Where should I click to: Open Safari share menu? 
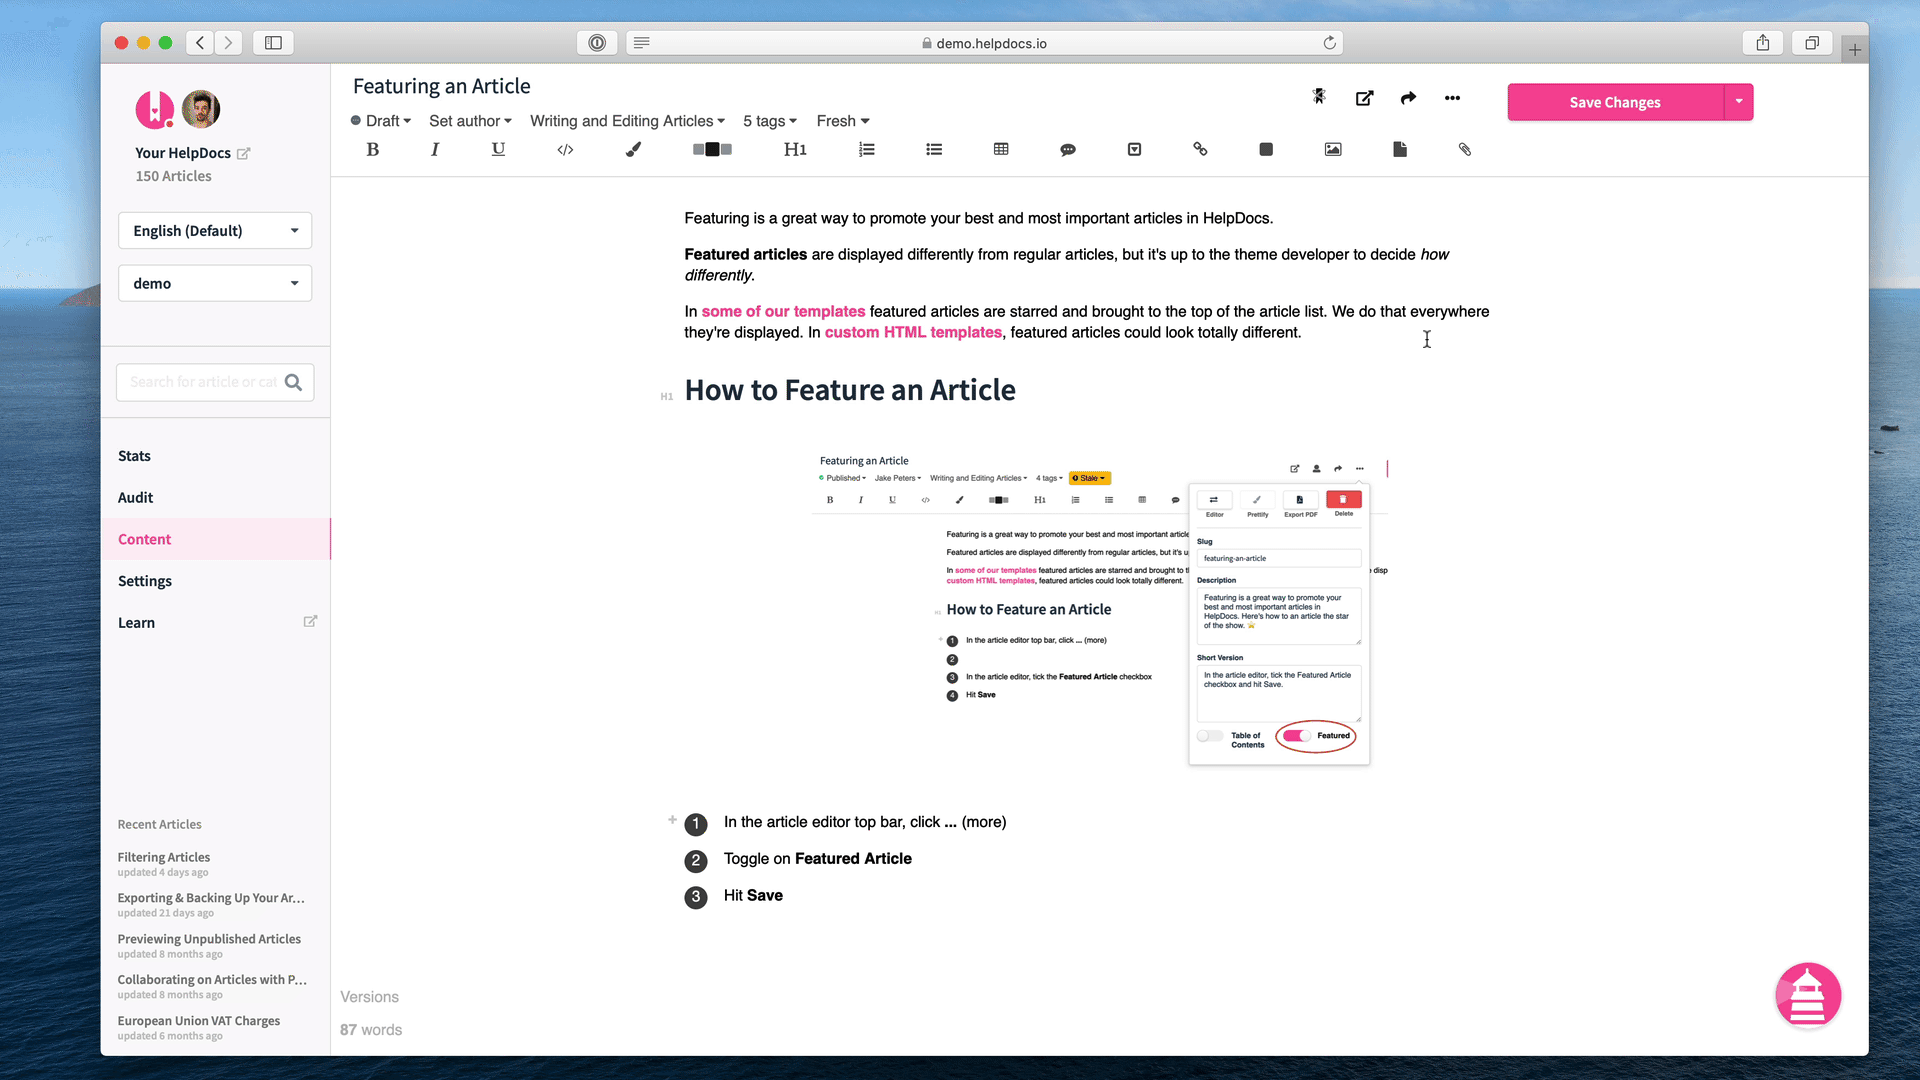tap(1763, 43)
